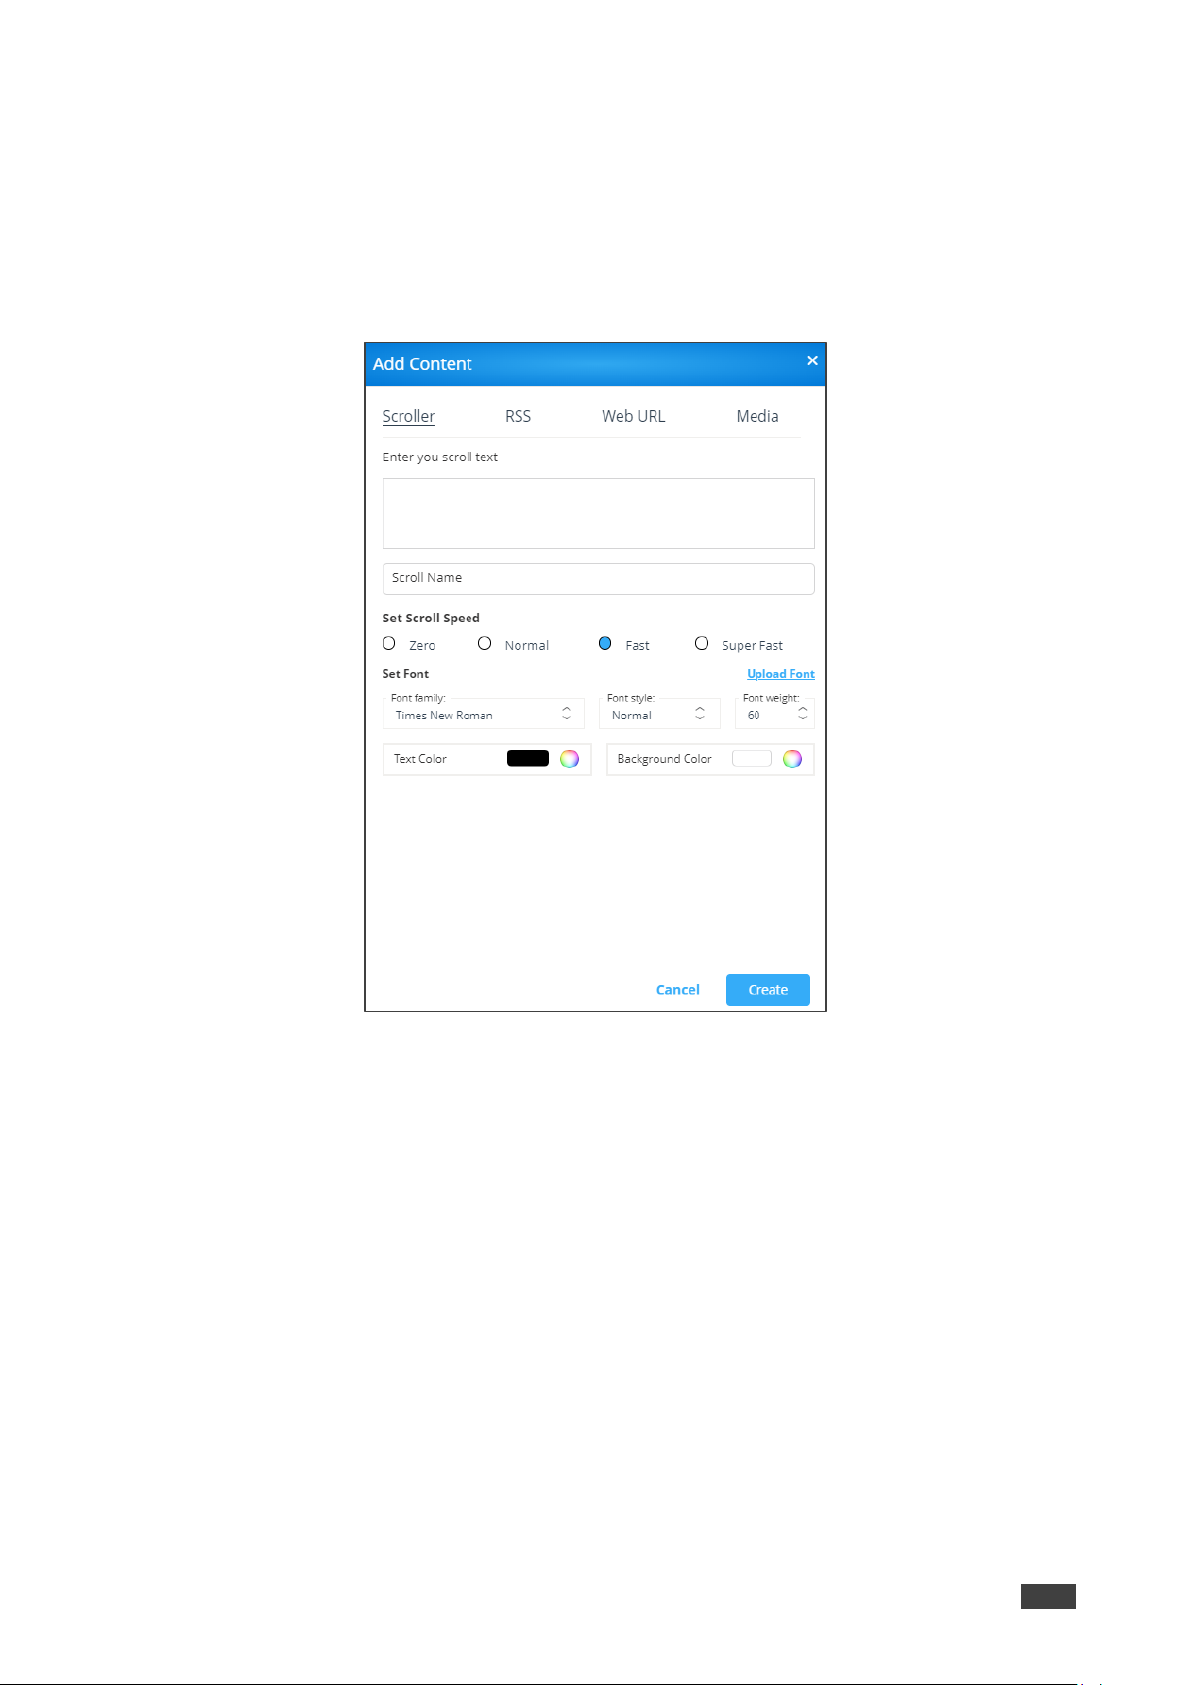This screenshot has width=1192, height=1685.
Task: Select Zero scroll speed
Action: 389,644
